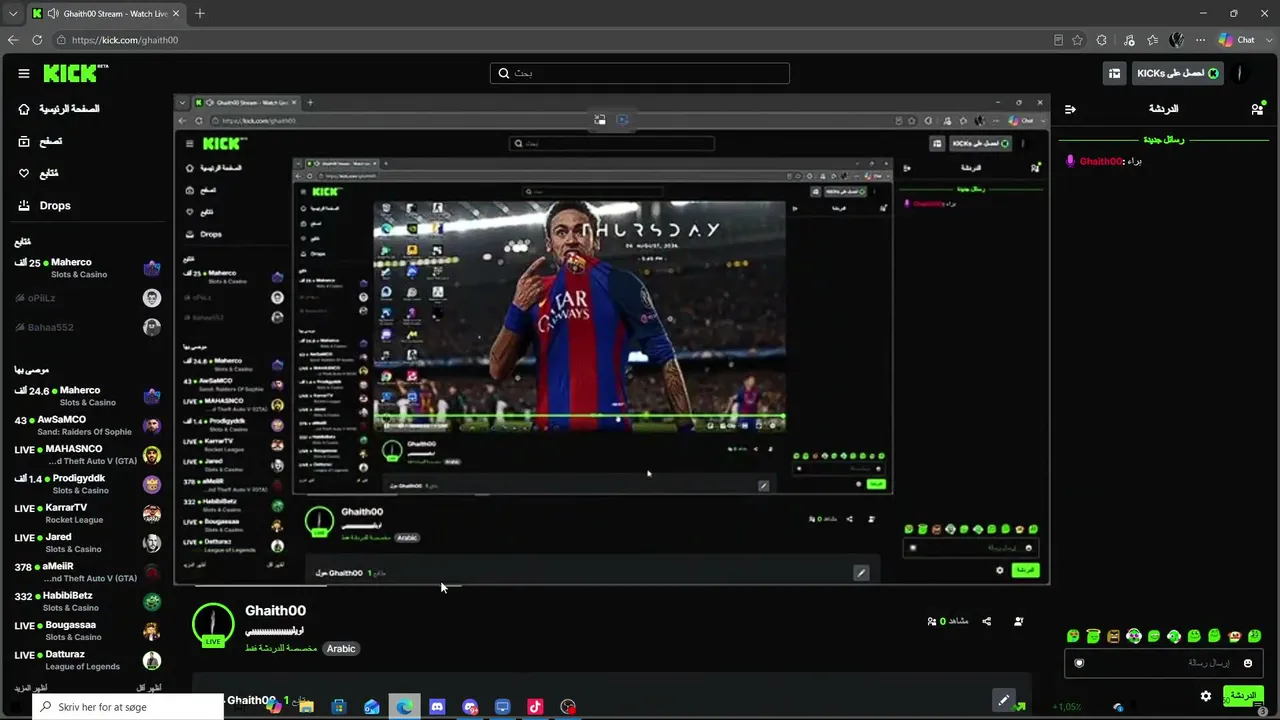This screenshot has width=1280, height=720.
Task: Click Ghaith00 username in chat message
Action: click(x=1100, y=161)
